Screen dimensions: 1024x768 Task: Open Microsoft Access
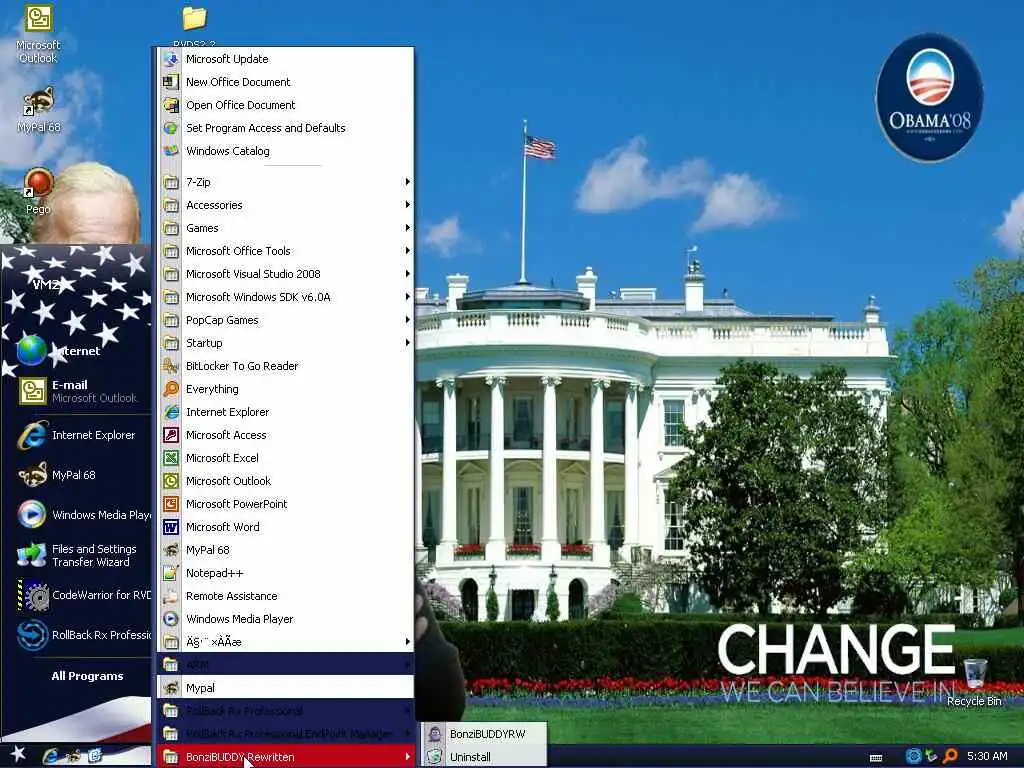(285, 435)
